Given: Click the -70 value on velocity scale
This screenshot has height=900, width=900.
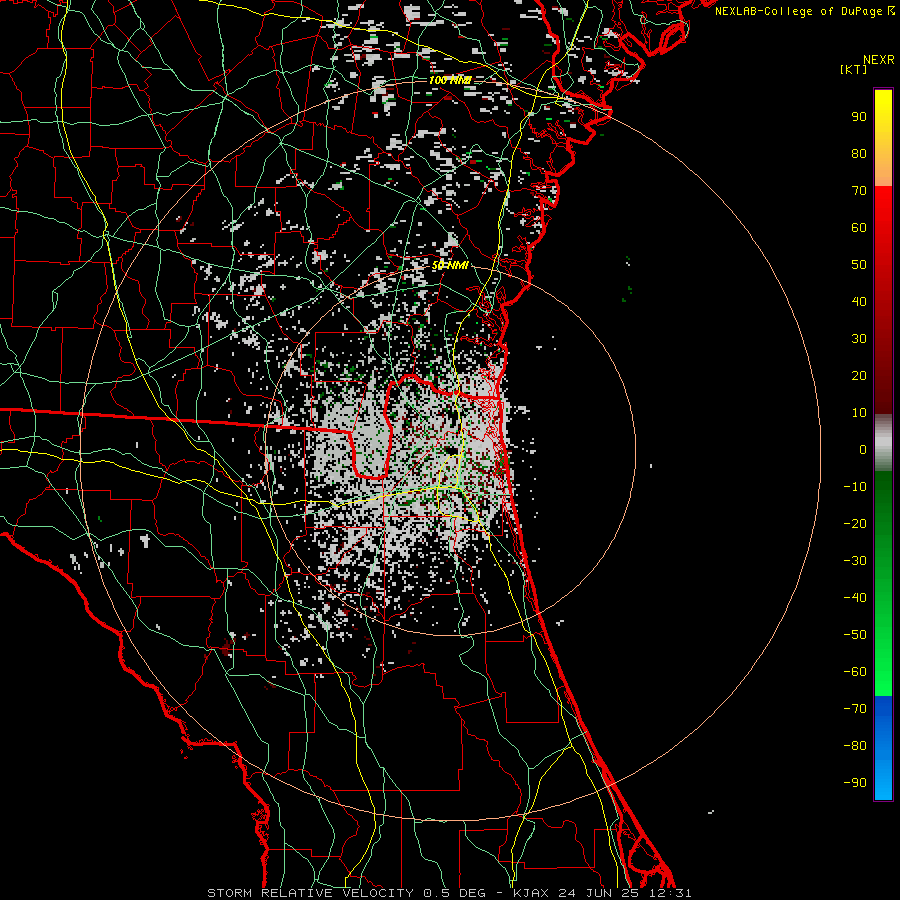Looking at the screenshot, I should pyautogui.click(x=855, y=709).
